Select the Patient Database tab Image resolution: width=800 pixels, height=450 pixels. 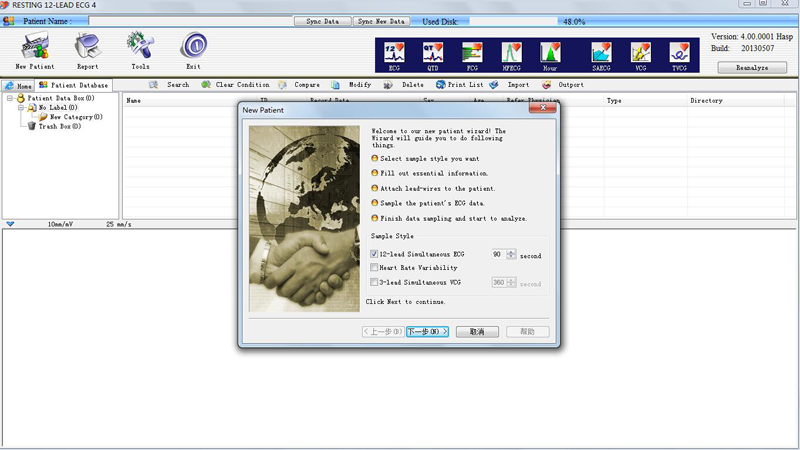73,86
